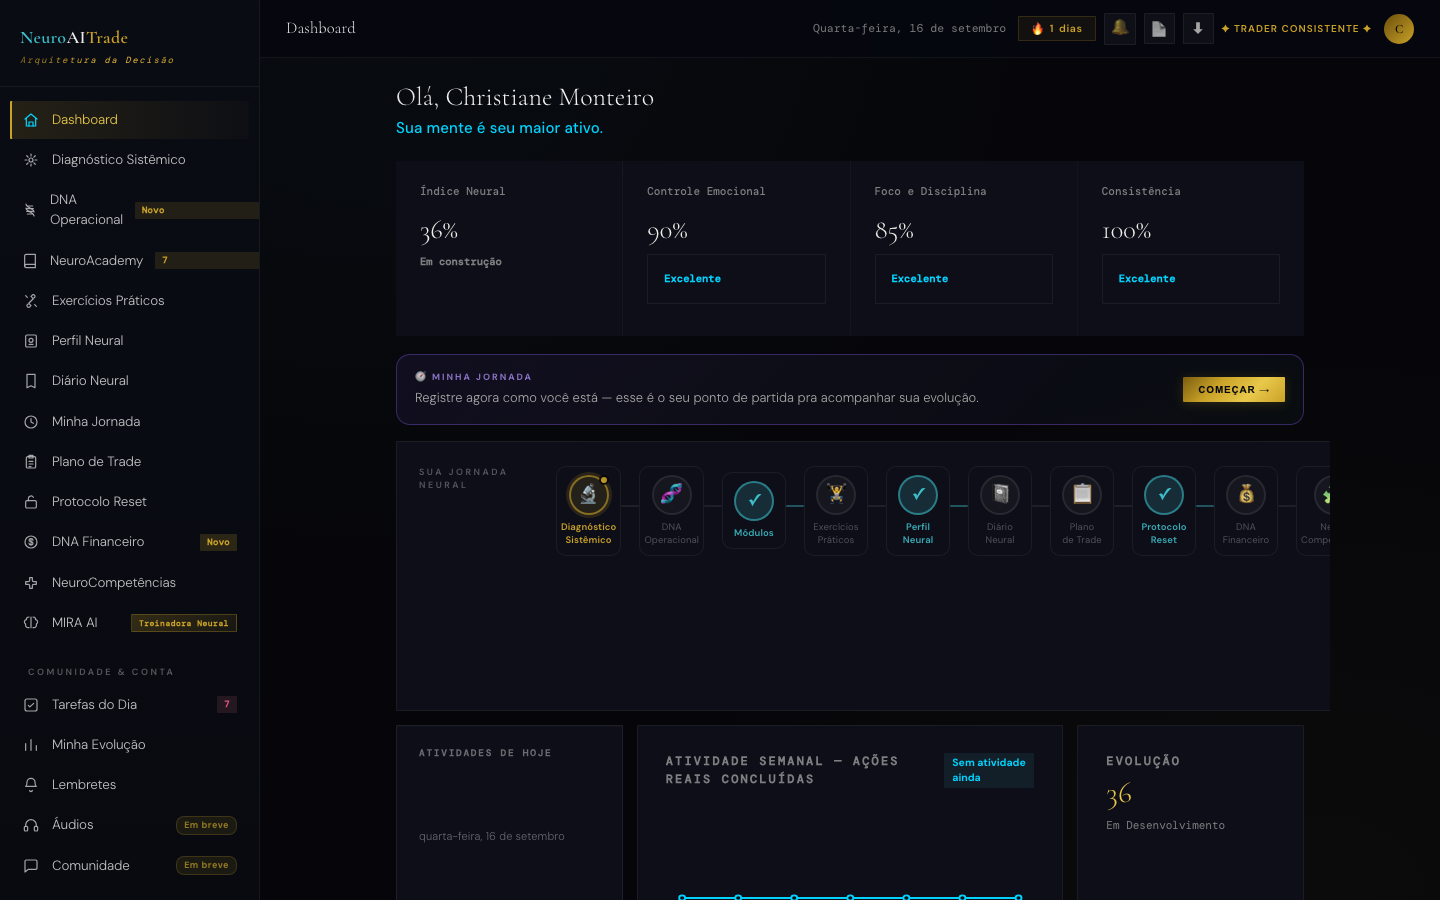Image resolution: width=1440 pixels, height=900 pixels.
Task: Click the download arrow icon
Action: (1198, 28)
